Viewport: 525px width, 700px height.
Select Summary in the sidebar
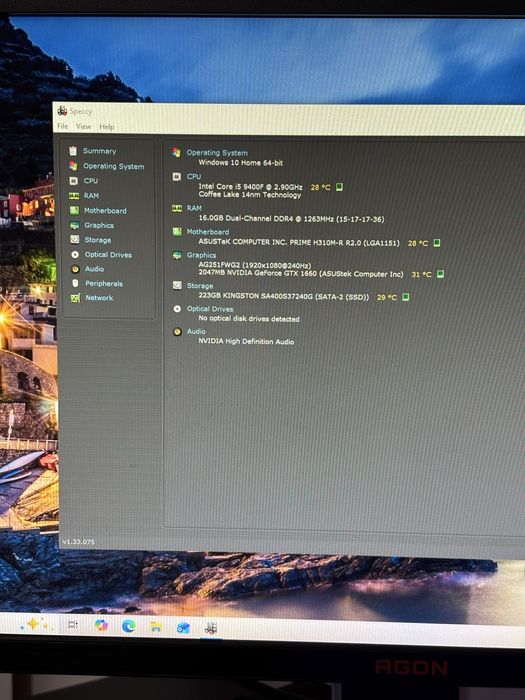99,151
